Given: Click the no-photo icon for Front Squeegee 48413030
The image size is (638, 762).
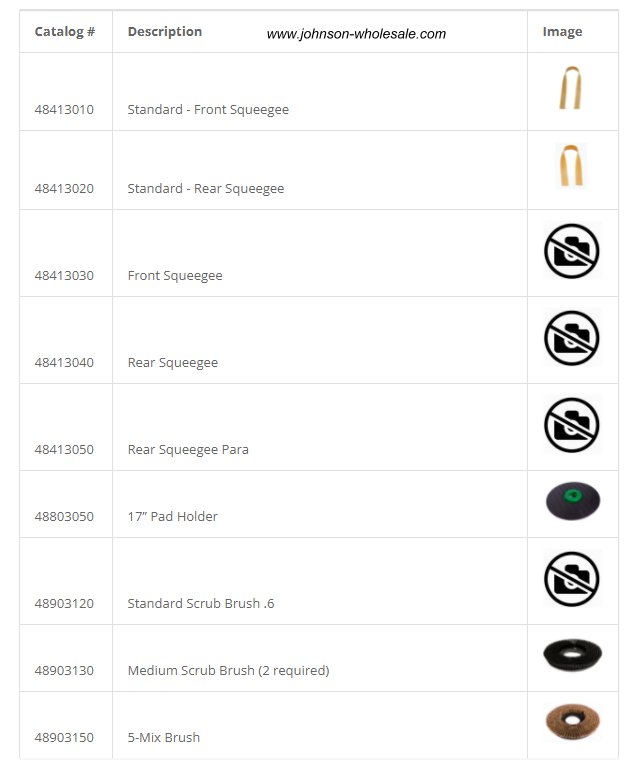Looking at the screenshot, I should click(x=572, y=251).
